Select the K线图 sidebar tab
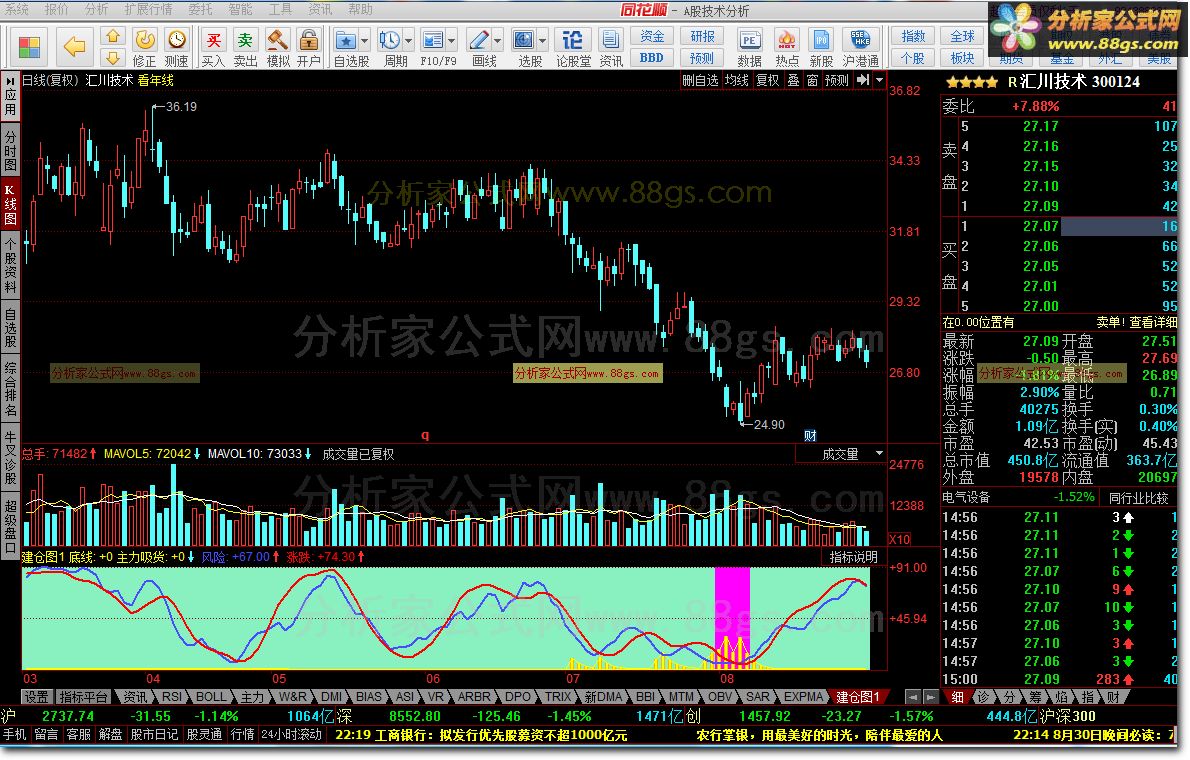The height and width of the screenshot is (760, 1190). coord(10,205)
